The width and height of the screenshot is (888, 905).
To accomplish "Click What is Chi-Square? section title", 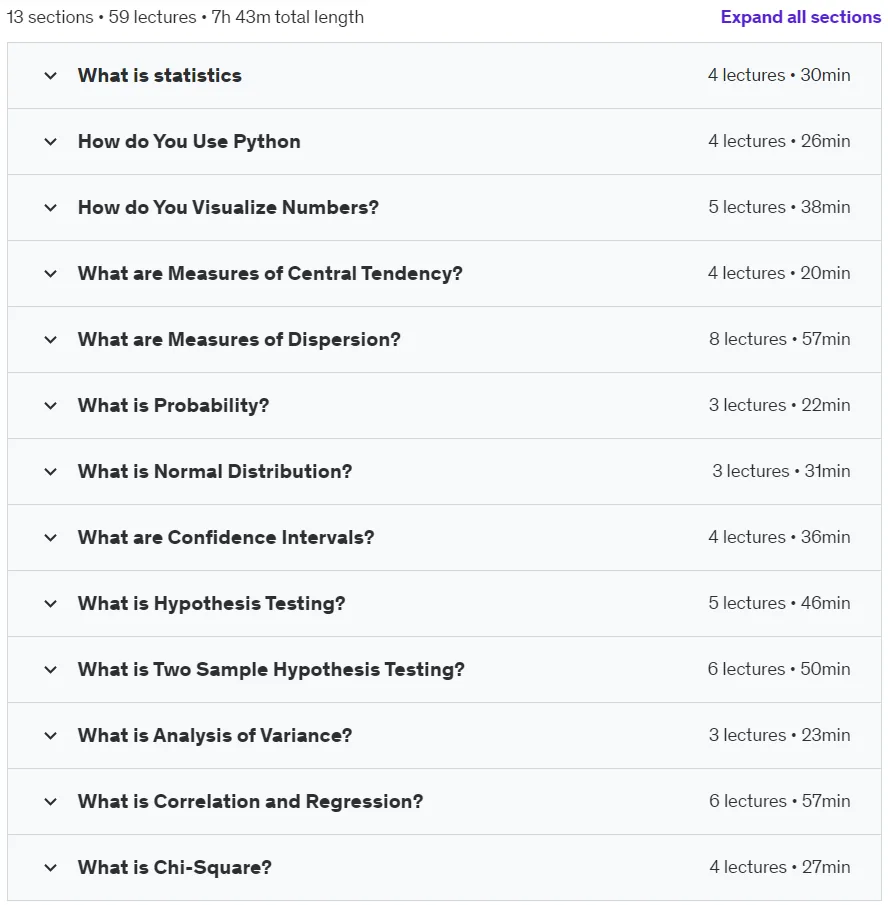I will tap(174, 867).
